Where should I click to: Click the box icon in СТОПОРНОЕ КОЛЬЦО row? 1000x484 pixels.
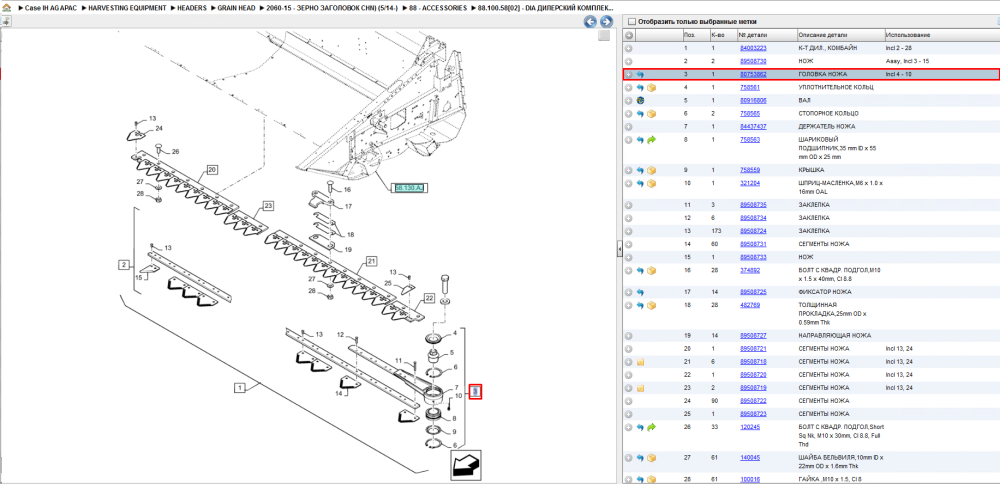tap(652, 114)
